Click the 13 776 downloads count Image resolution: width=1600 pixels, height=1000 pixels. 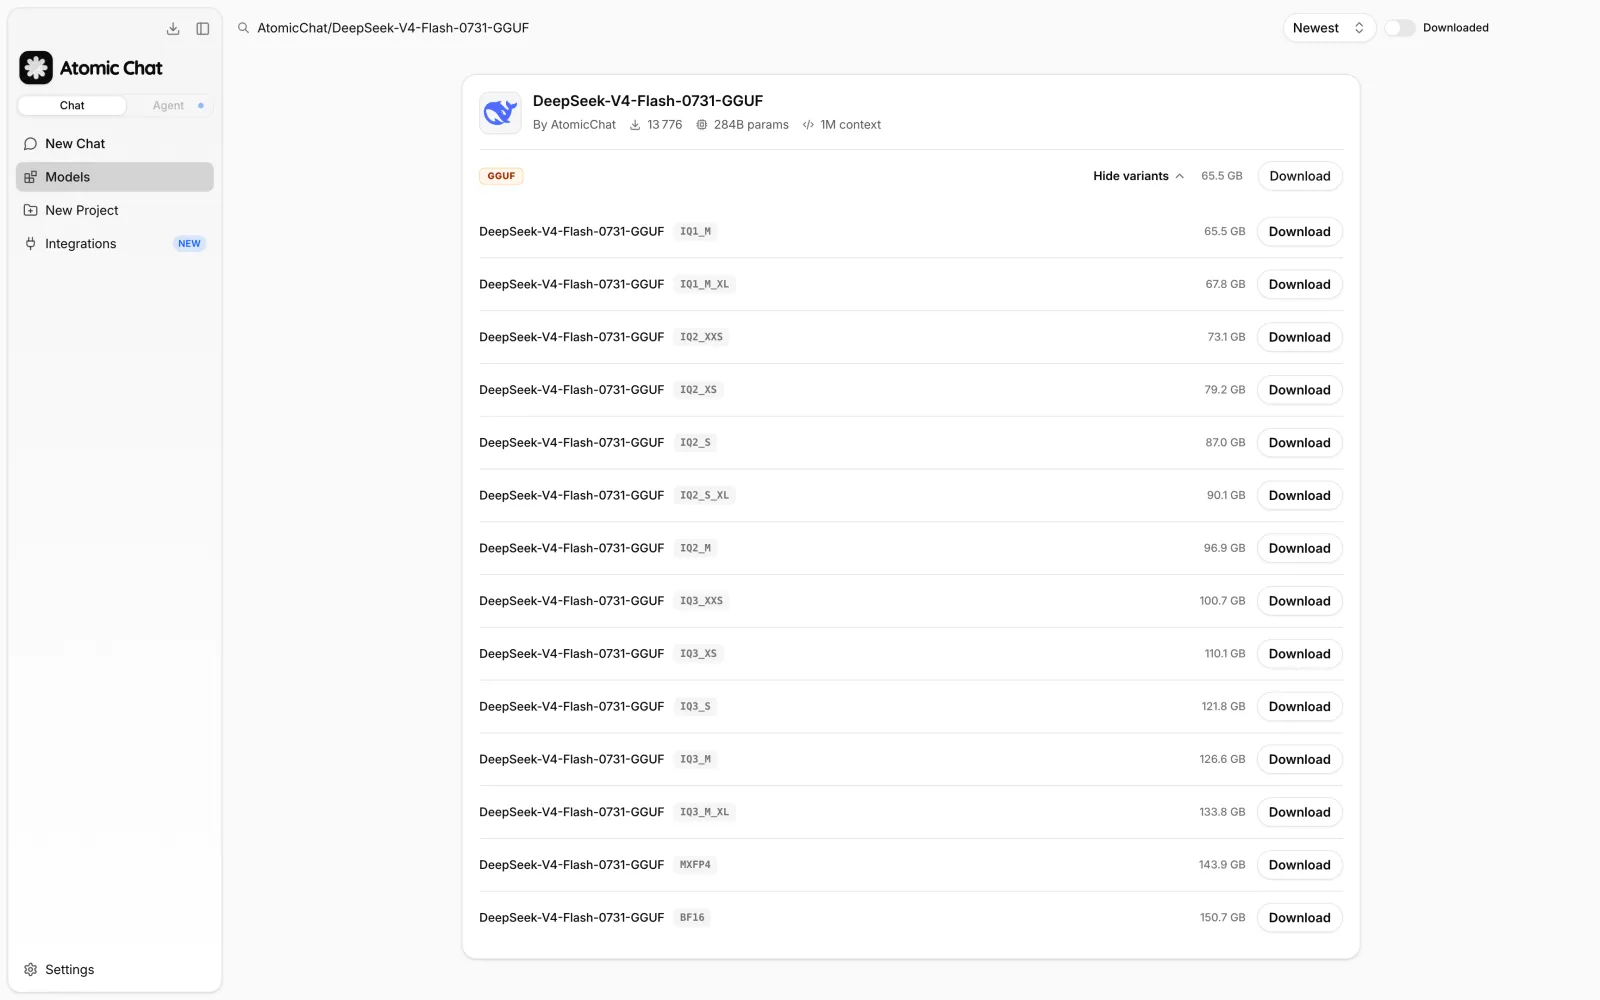point(665,125)
